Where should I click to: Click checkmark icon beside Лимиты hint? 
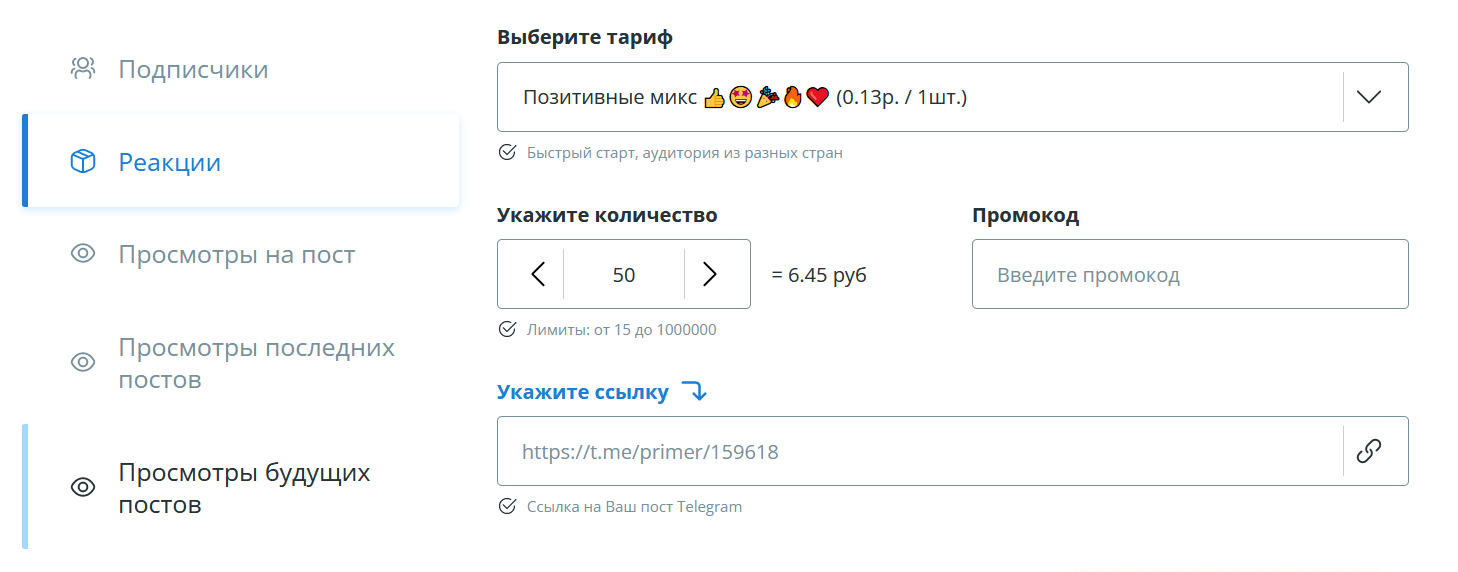[507, 329]
